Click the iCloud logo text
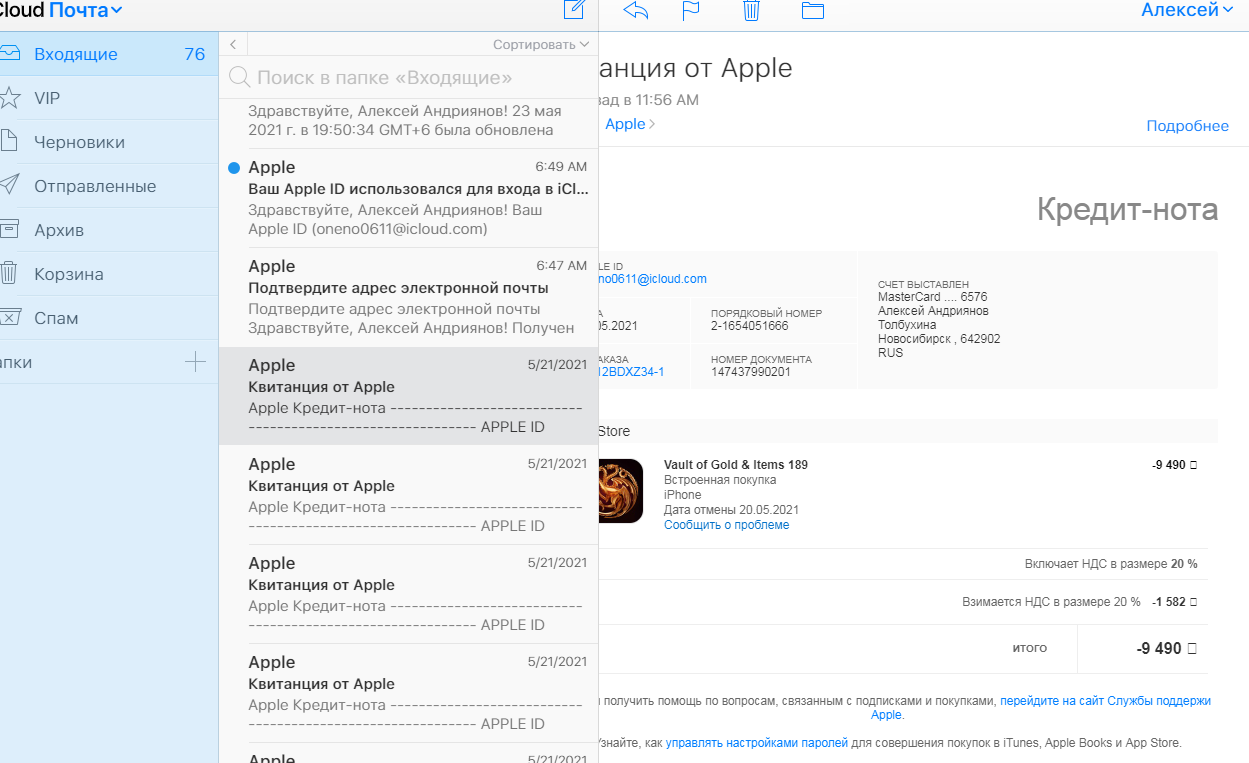 (22, 10)
